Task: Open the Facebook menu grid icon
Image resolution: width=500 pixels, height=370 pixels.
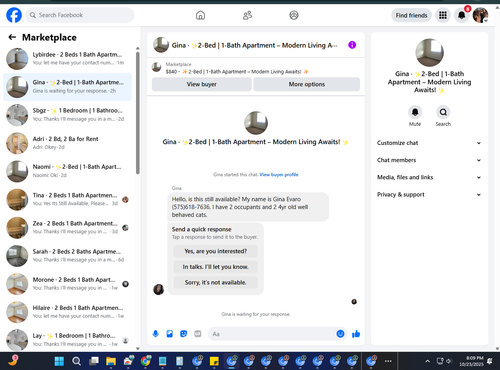Action: [443, 15]
